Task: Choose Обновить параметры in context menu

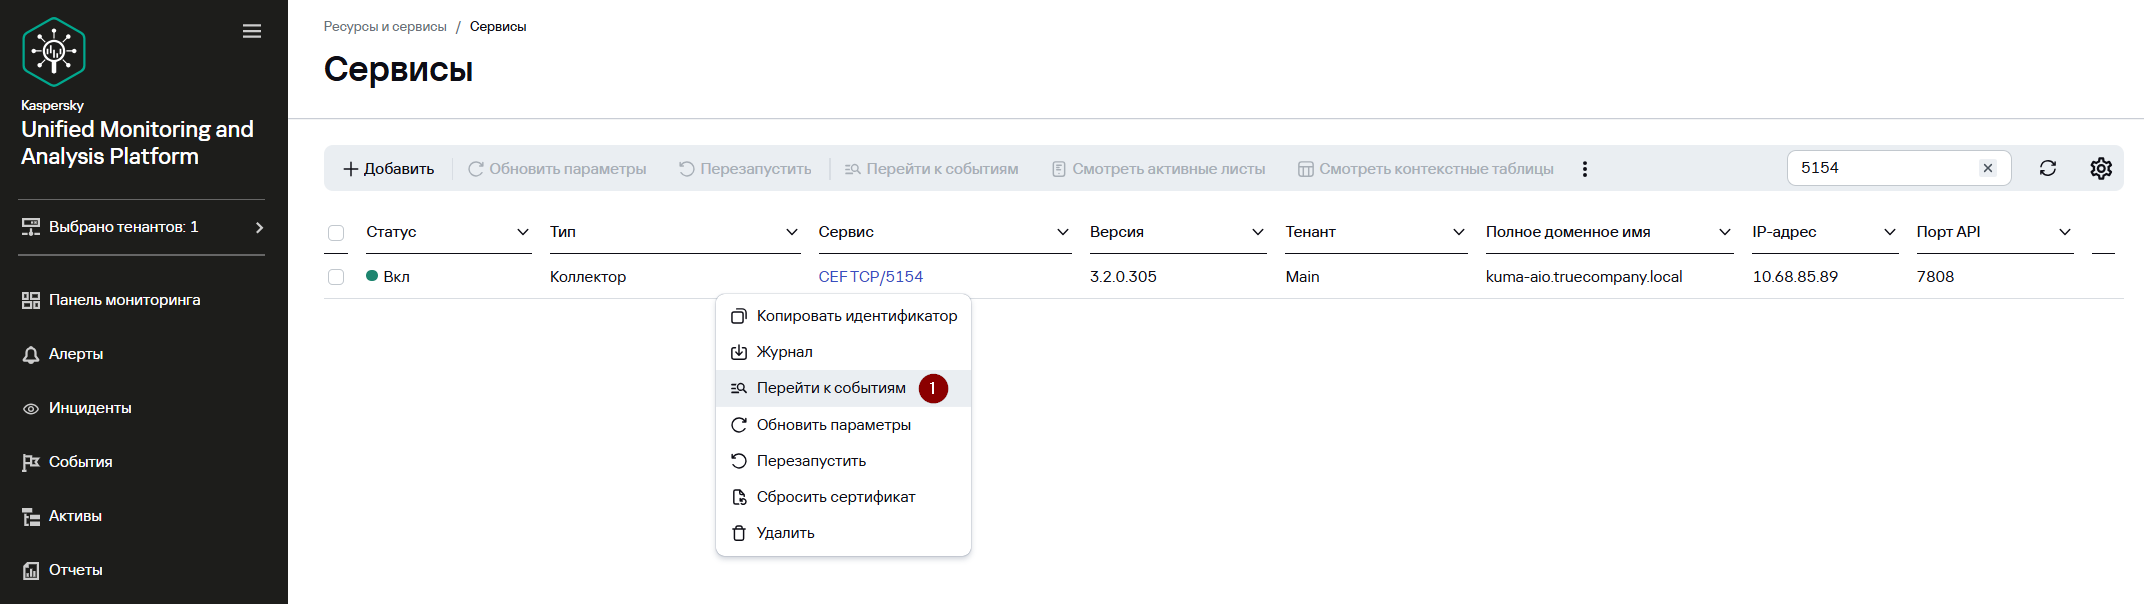Action: point(843,425)
